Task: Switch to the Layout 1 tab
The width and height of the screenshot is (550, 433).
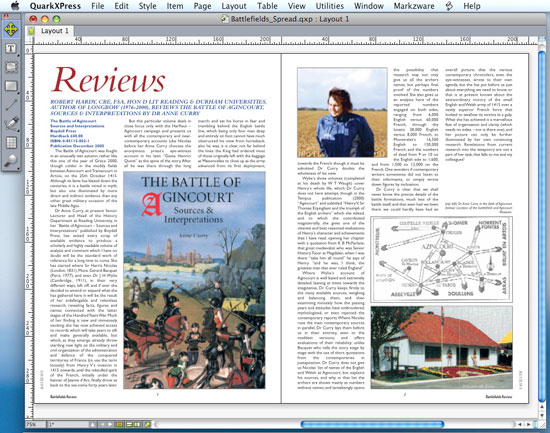Action: point(55,31)
